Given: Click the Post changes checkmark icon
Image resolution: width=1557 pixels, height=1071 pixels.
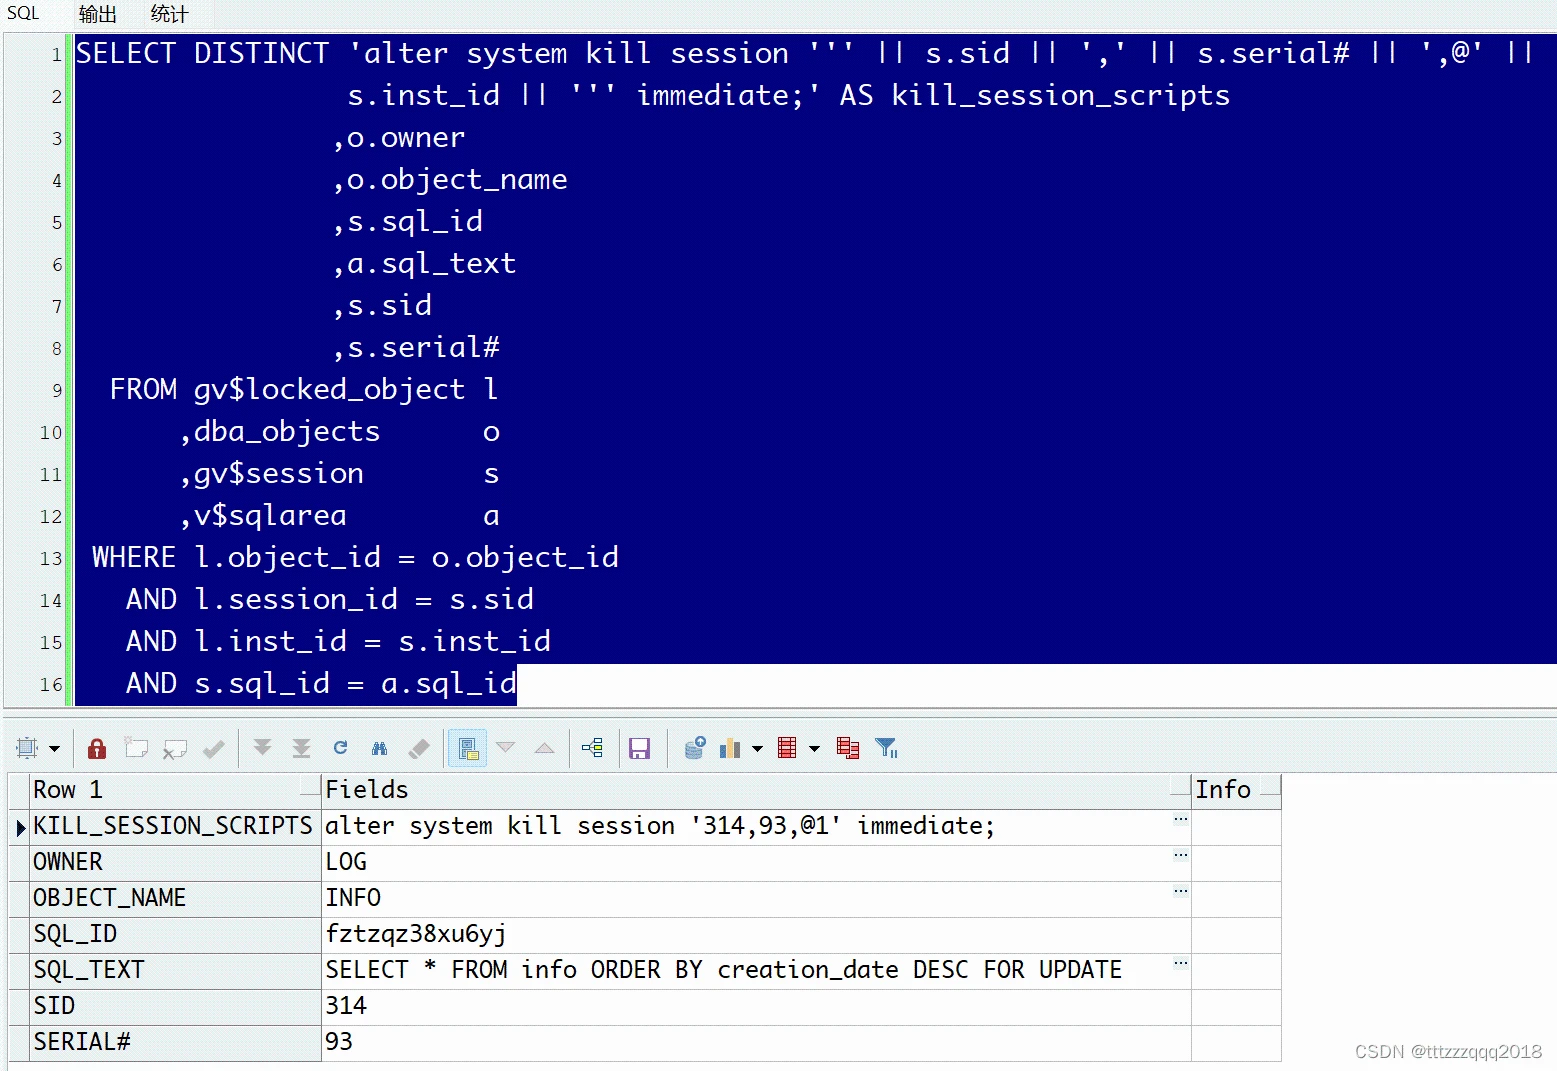Looking at the screenshot, I should 213,748.
